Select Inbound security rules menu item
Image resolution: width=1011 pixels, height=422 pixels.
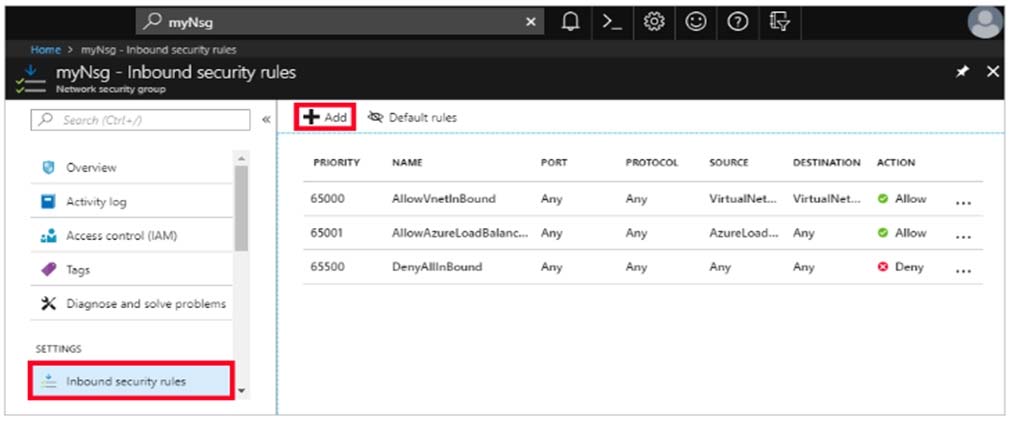tap(130, 381)
